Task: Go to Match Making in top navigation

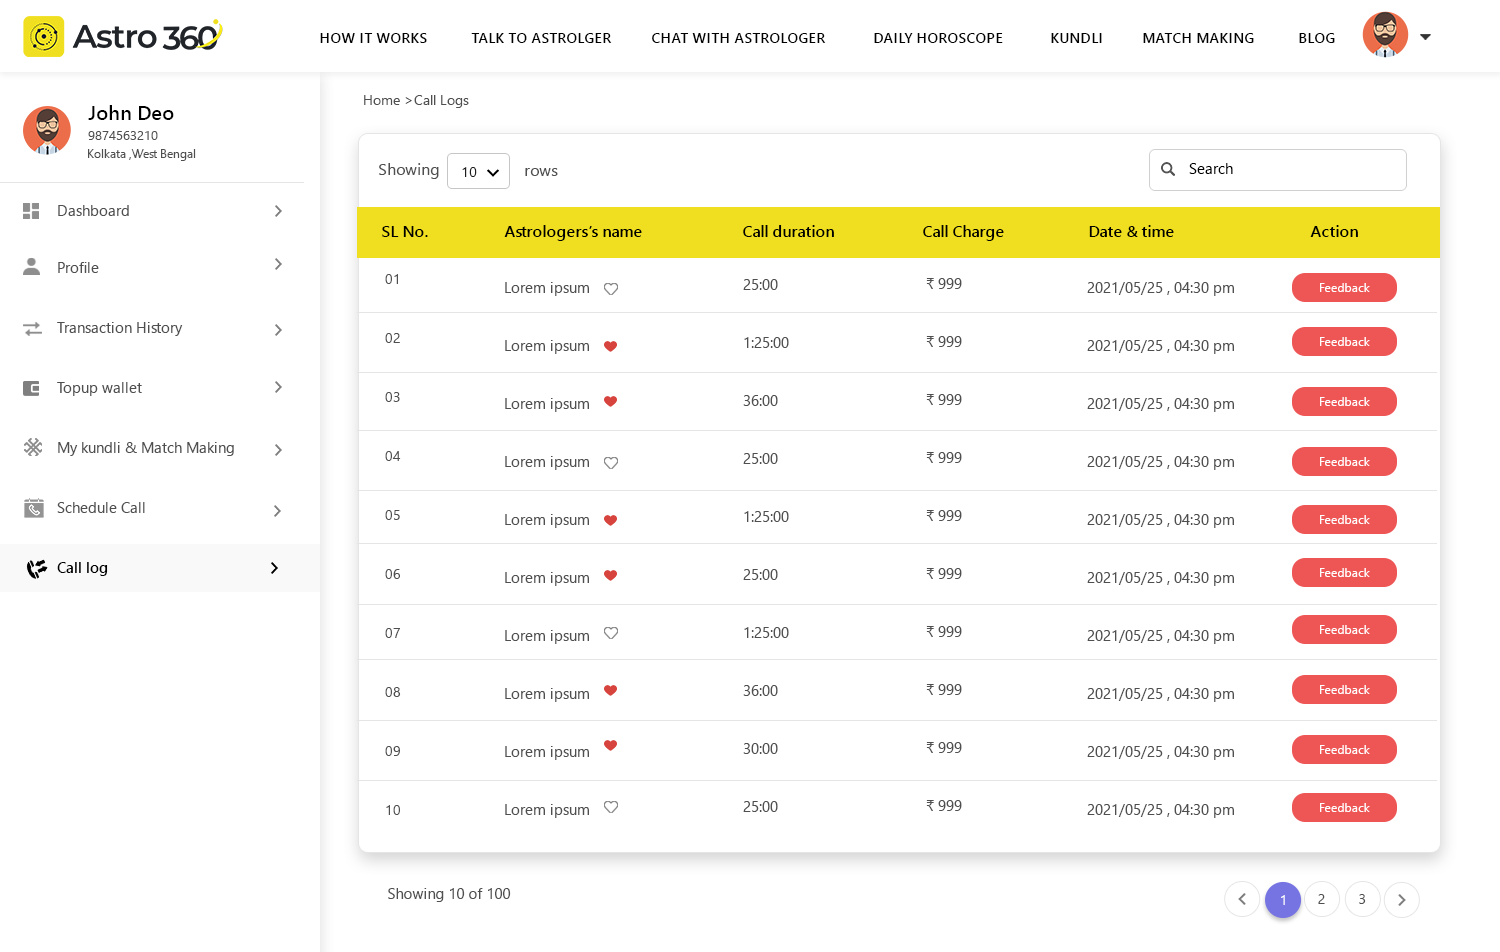Action: (x=1197, y=38)
